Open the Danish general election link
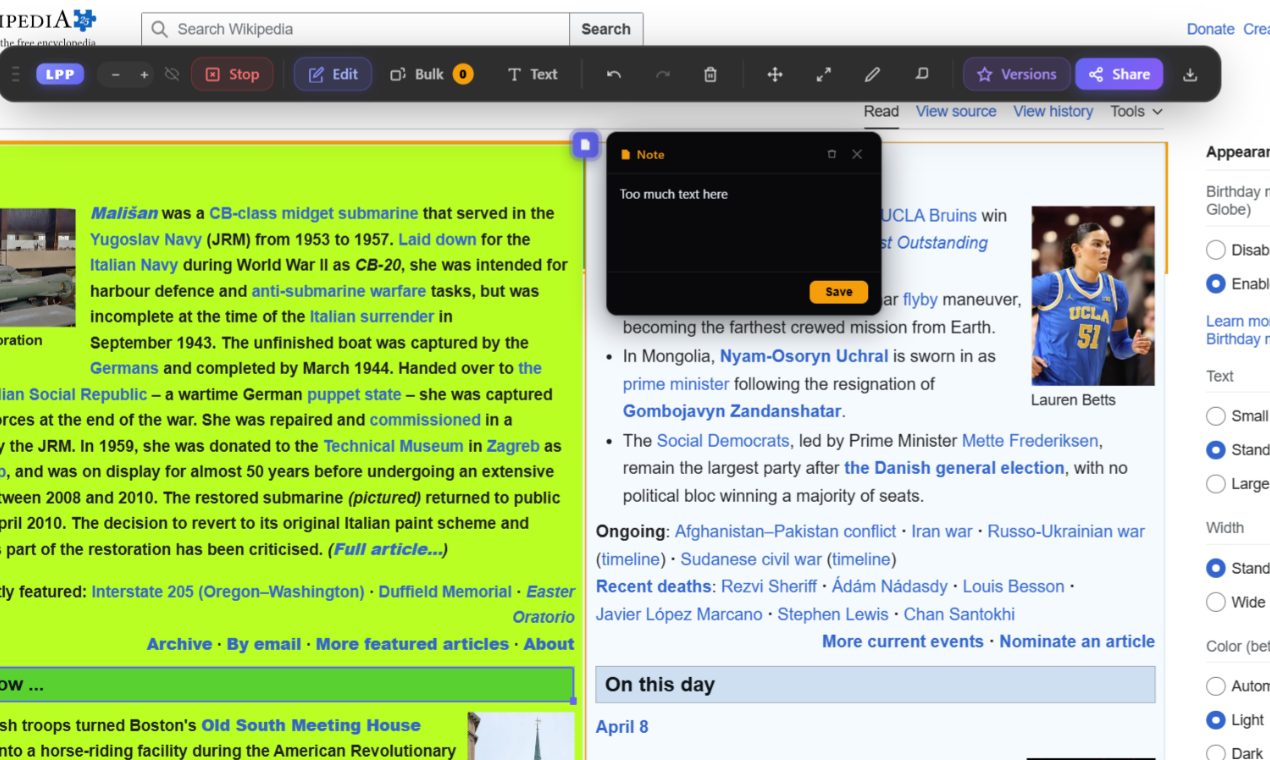This screenshot has height=760, width=1270. (954, 468)
